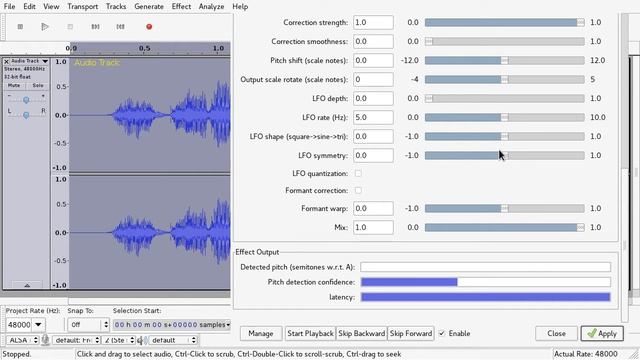Open the Project Rate dropdown arrow
The width and height of the screenshot is (640, 360).
38,325
